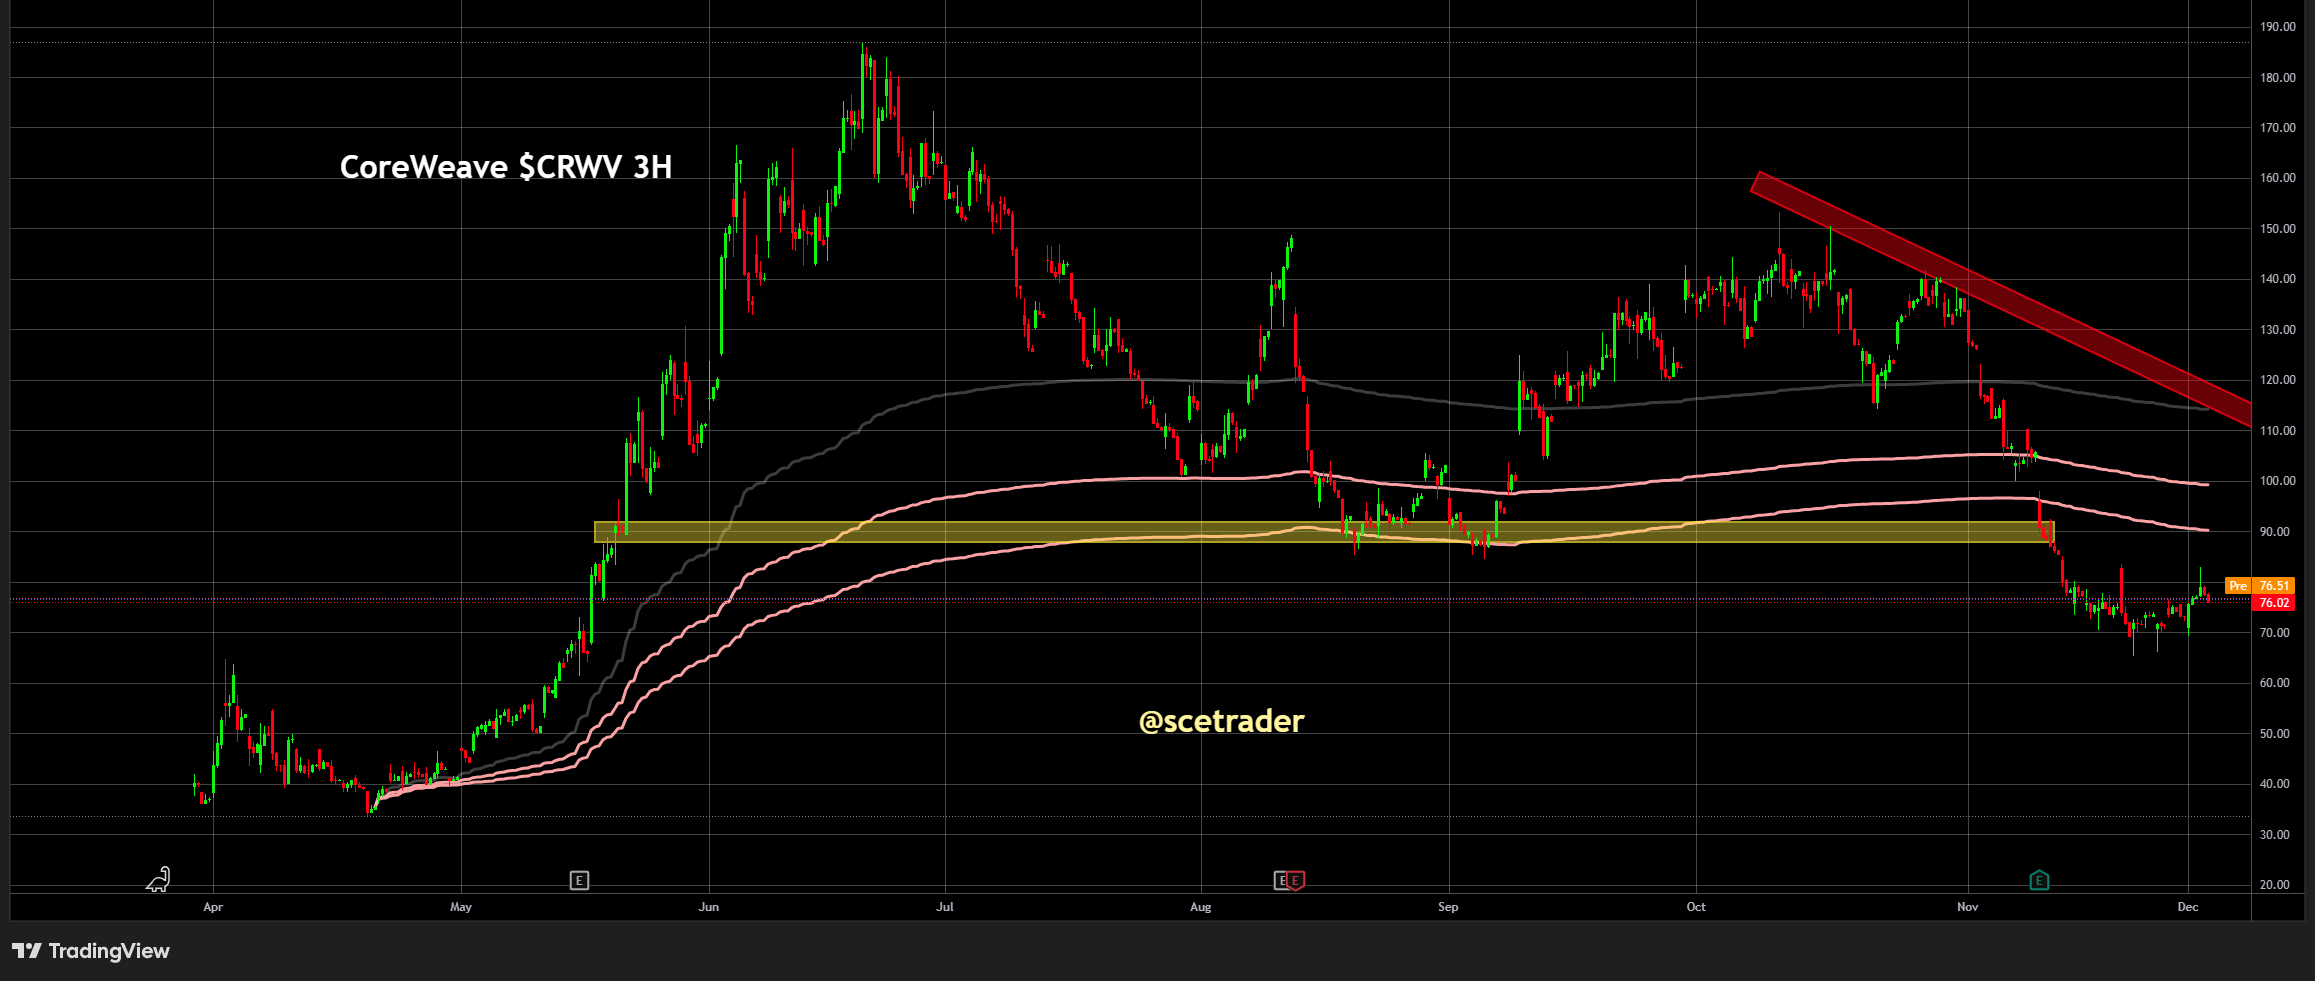Click the 170.00 price axis label
The width and height of the screenshot is (2315, 981).
point(2277,128)
